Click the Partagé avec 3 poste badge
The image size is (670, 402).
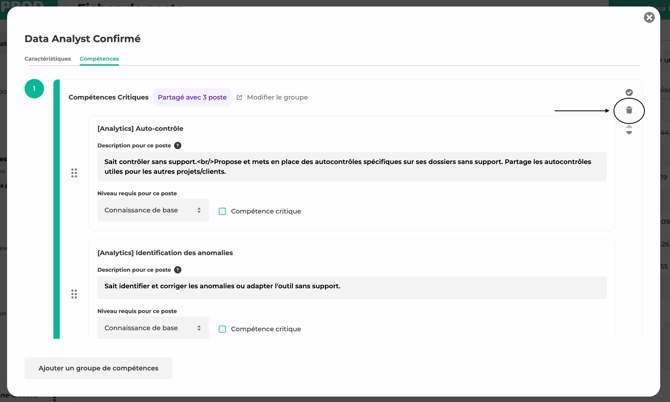(192, 98)
